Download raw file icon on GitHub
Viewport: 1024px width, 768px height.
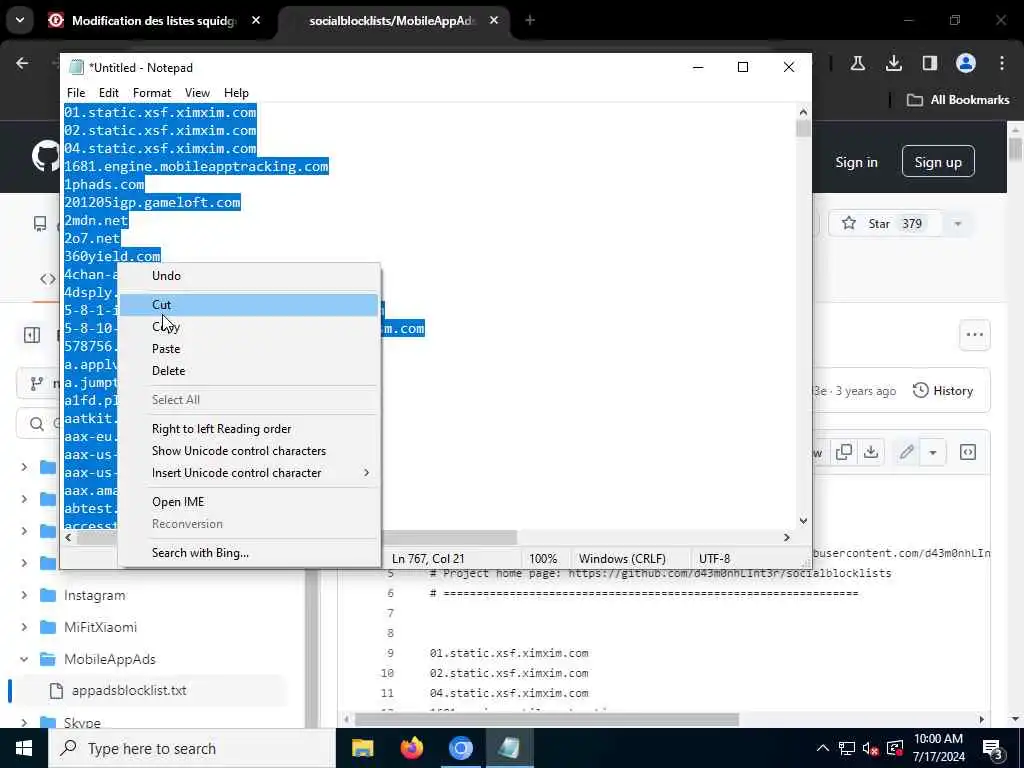(x=871, y=452)
